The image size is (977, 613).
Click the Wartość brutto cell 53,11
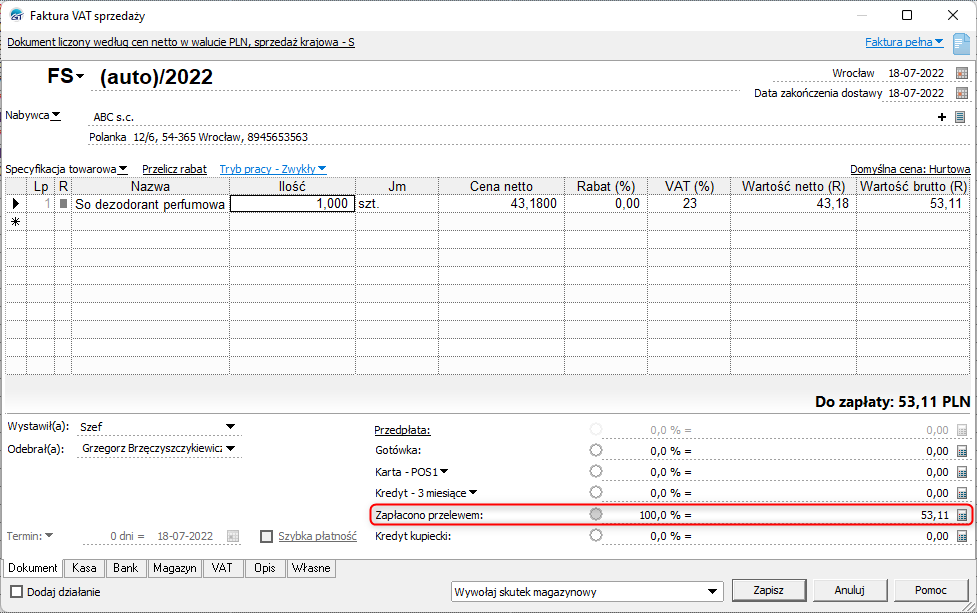(913, 204)
